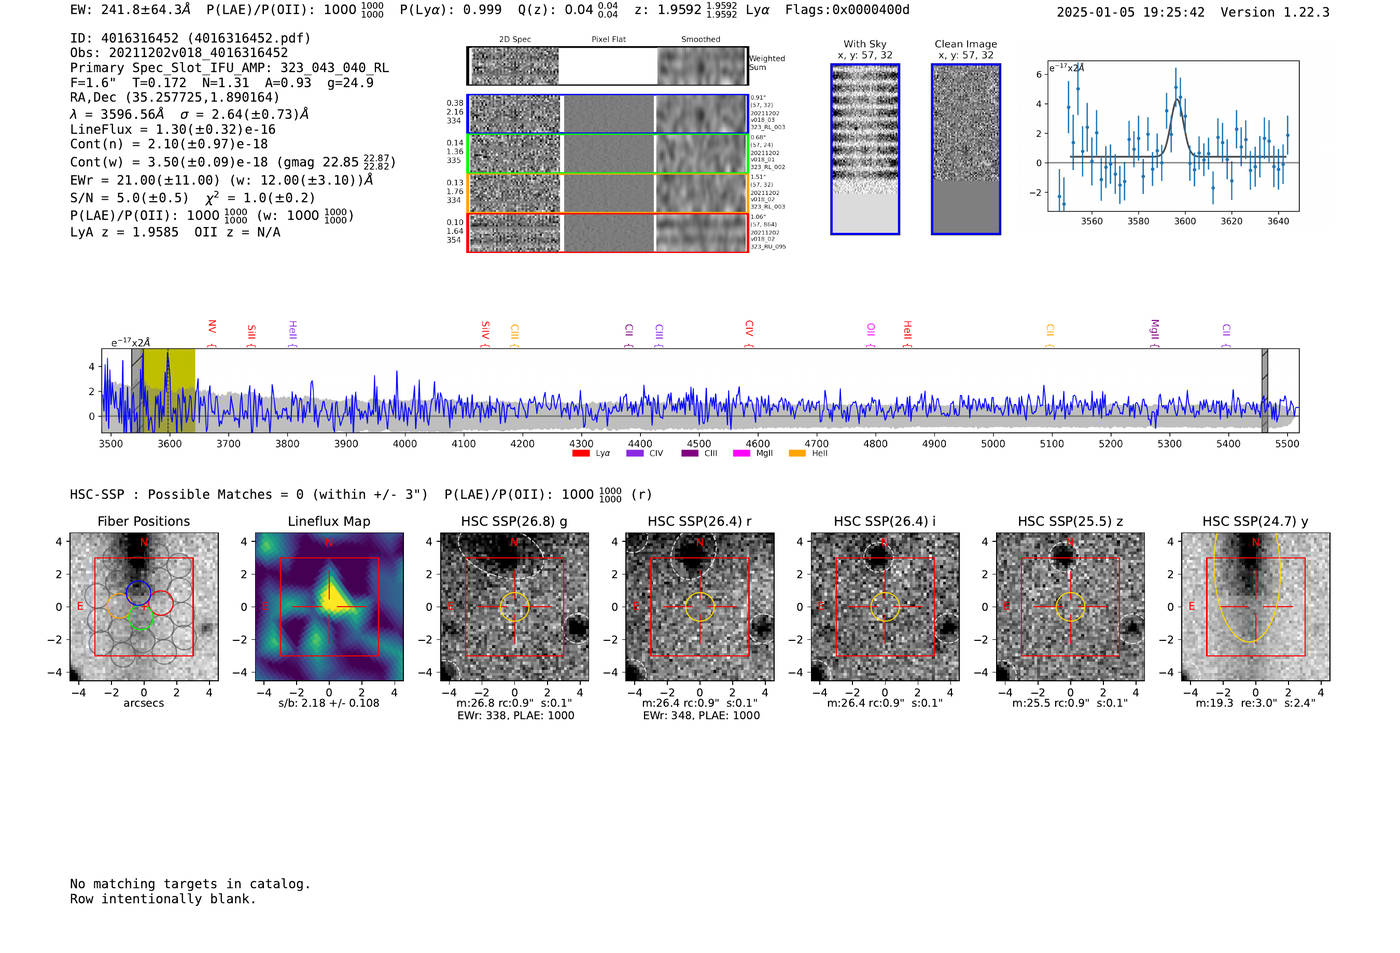The image size is (1400, 953).
Task: Click the CIV legend color swatch
Action: tap(635, 453)
